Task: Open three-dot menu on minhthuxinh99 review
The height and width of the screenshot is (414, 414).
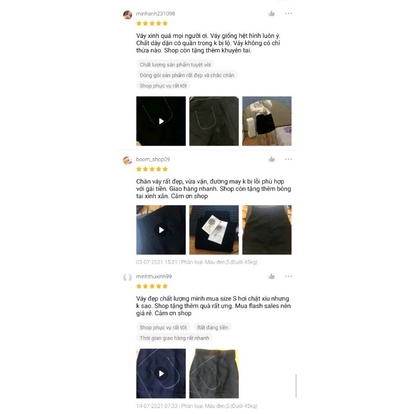Action: 288,276
